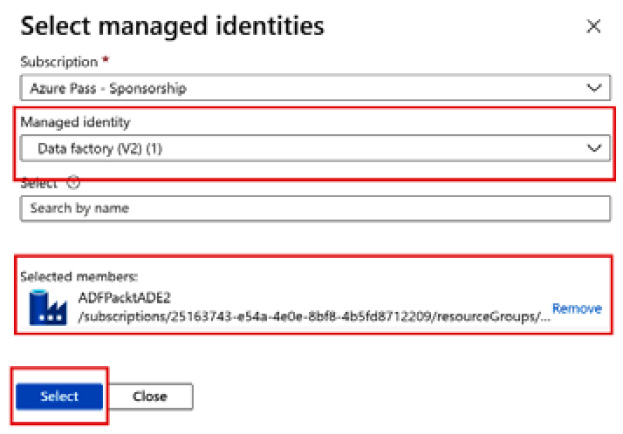Screen dimensions: 623x434
Task: Click the /subscriptions resource path text
Action: tap(300, 316)
